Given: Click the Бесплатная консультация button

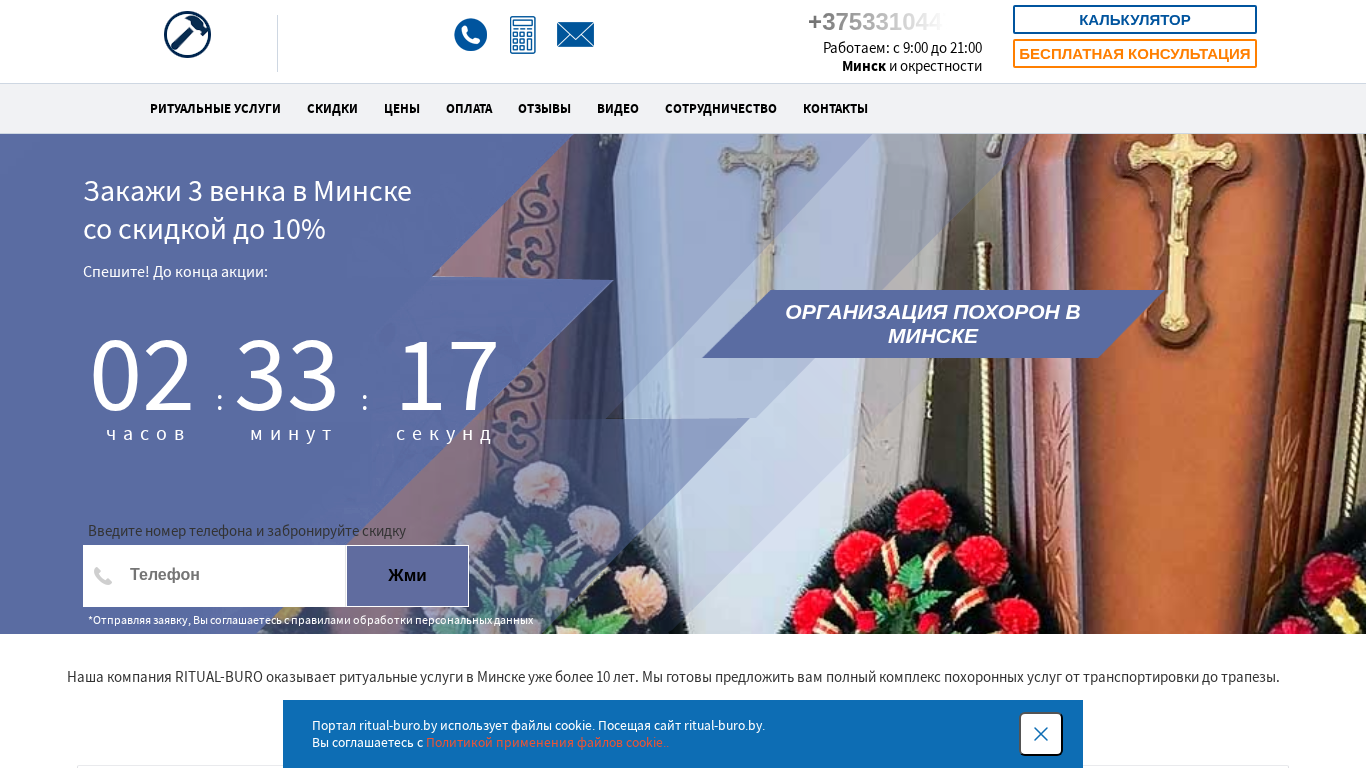Looking at the screenshot, I should tap(1134, 54).
